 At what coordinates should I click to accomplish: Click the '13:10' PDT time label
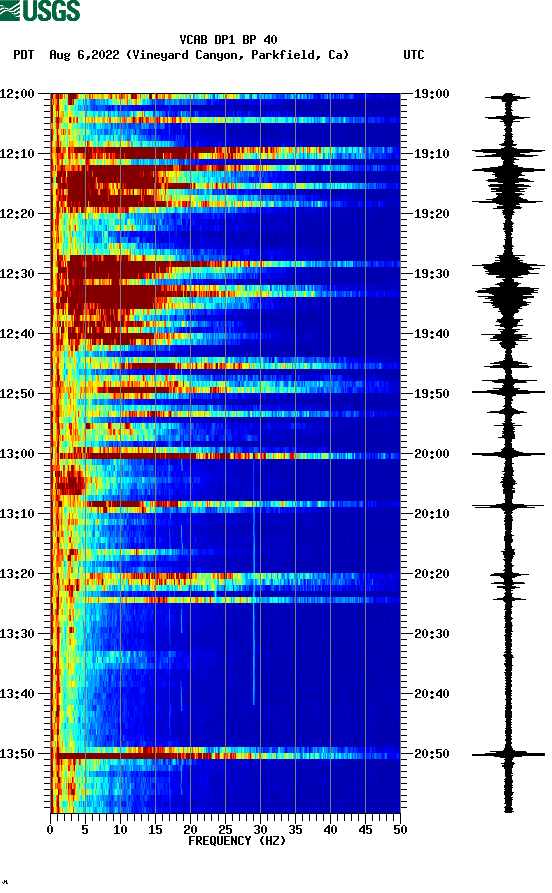[x=18, y=514]
